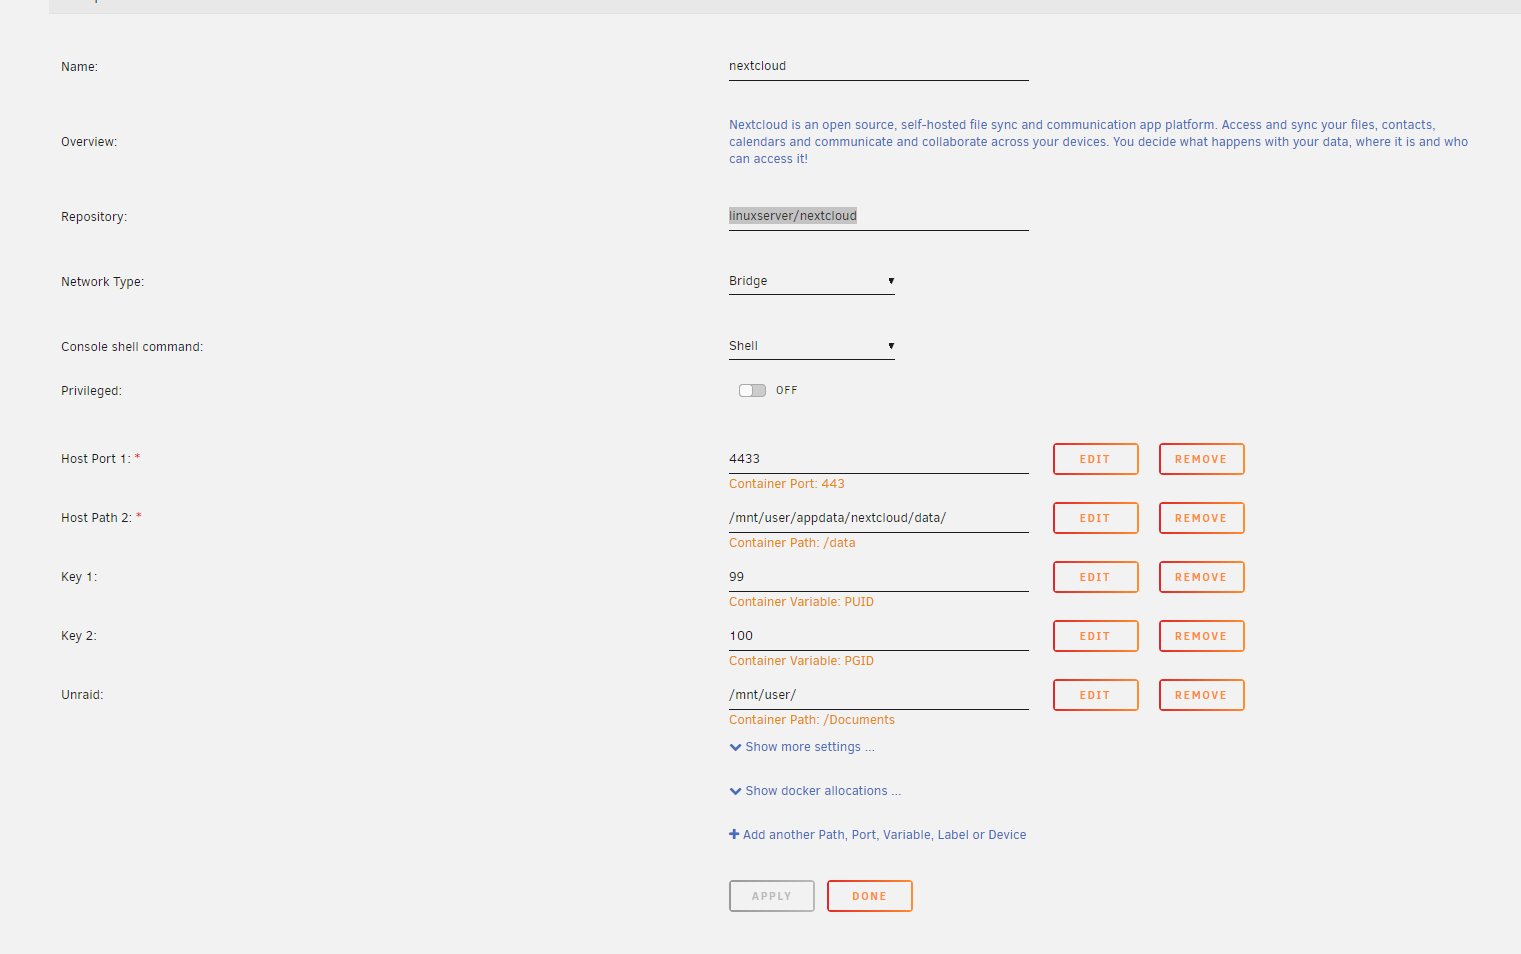Image resolution: width=1521 pixels, height=954 pixels.
Task: Edit the Host Path 2 setting
Action: point(1095,518)
